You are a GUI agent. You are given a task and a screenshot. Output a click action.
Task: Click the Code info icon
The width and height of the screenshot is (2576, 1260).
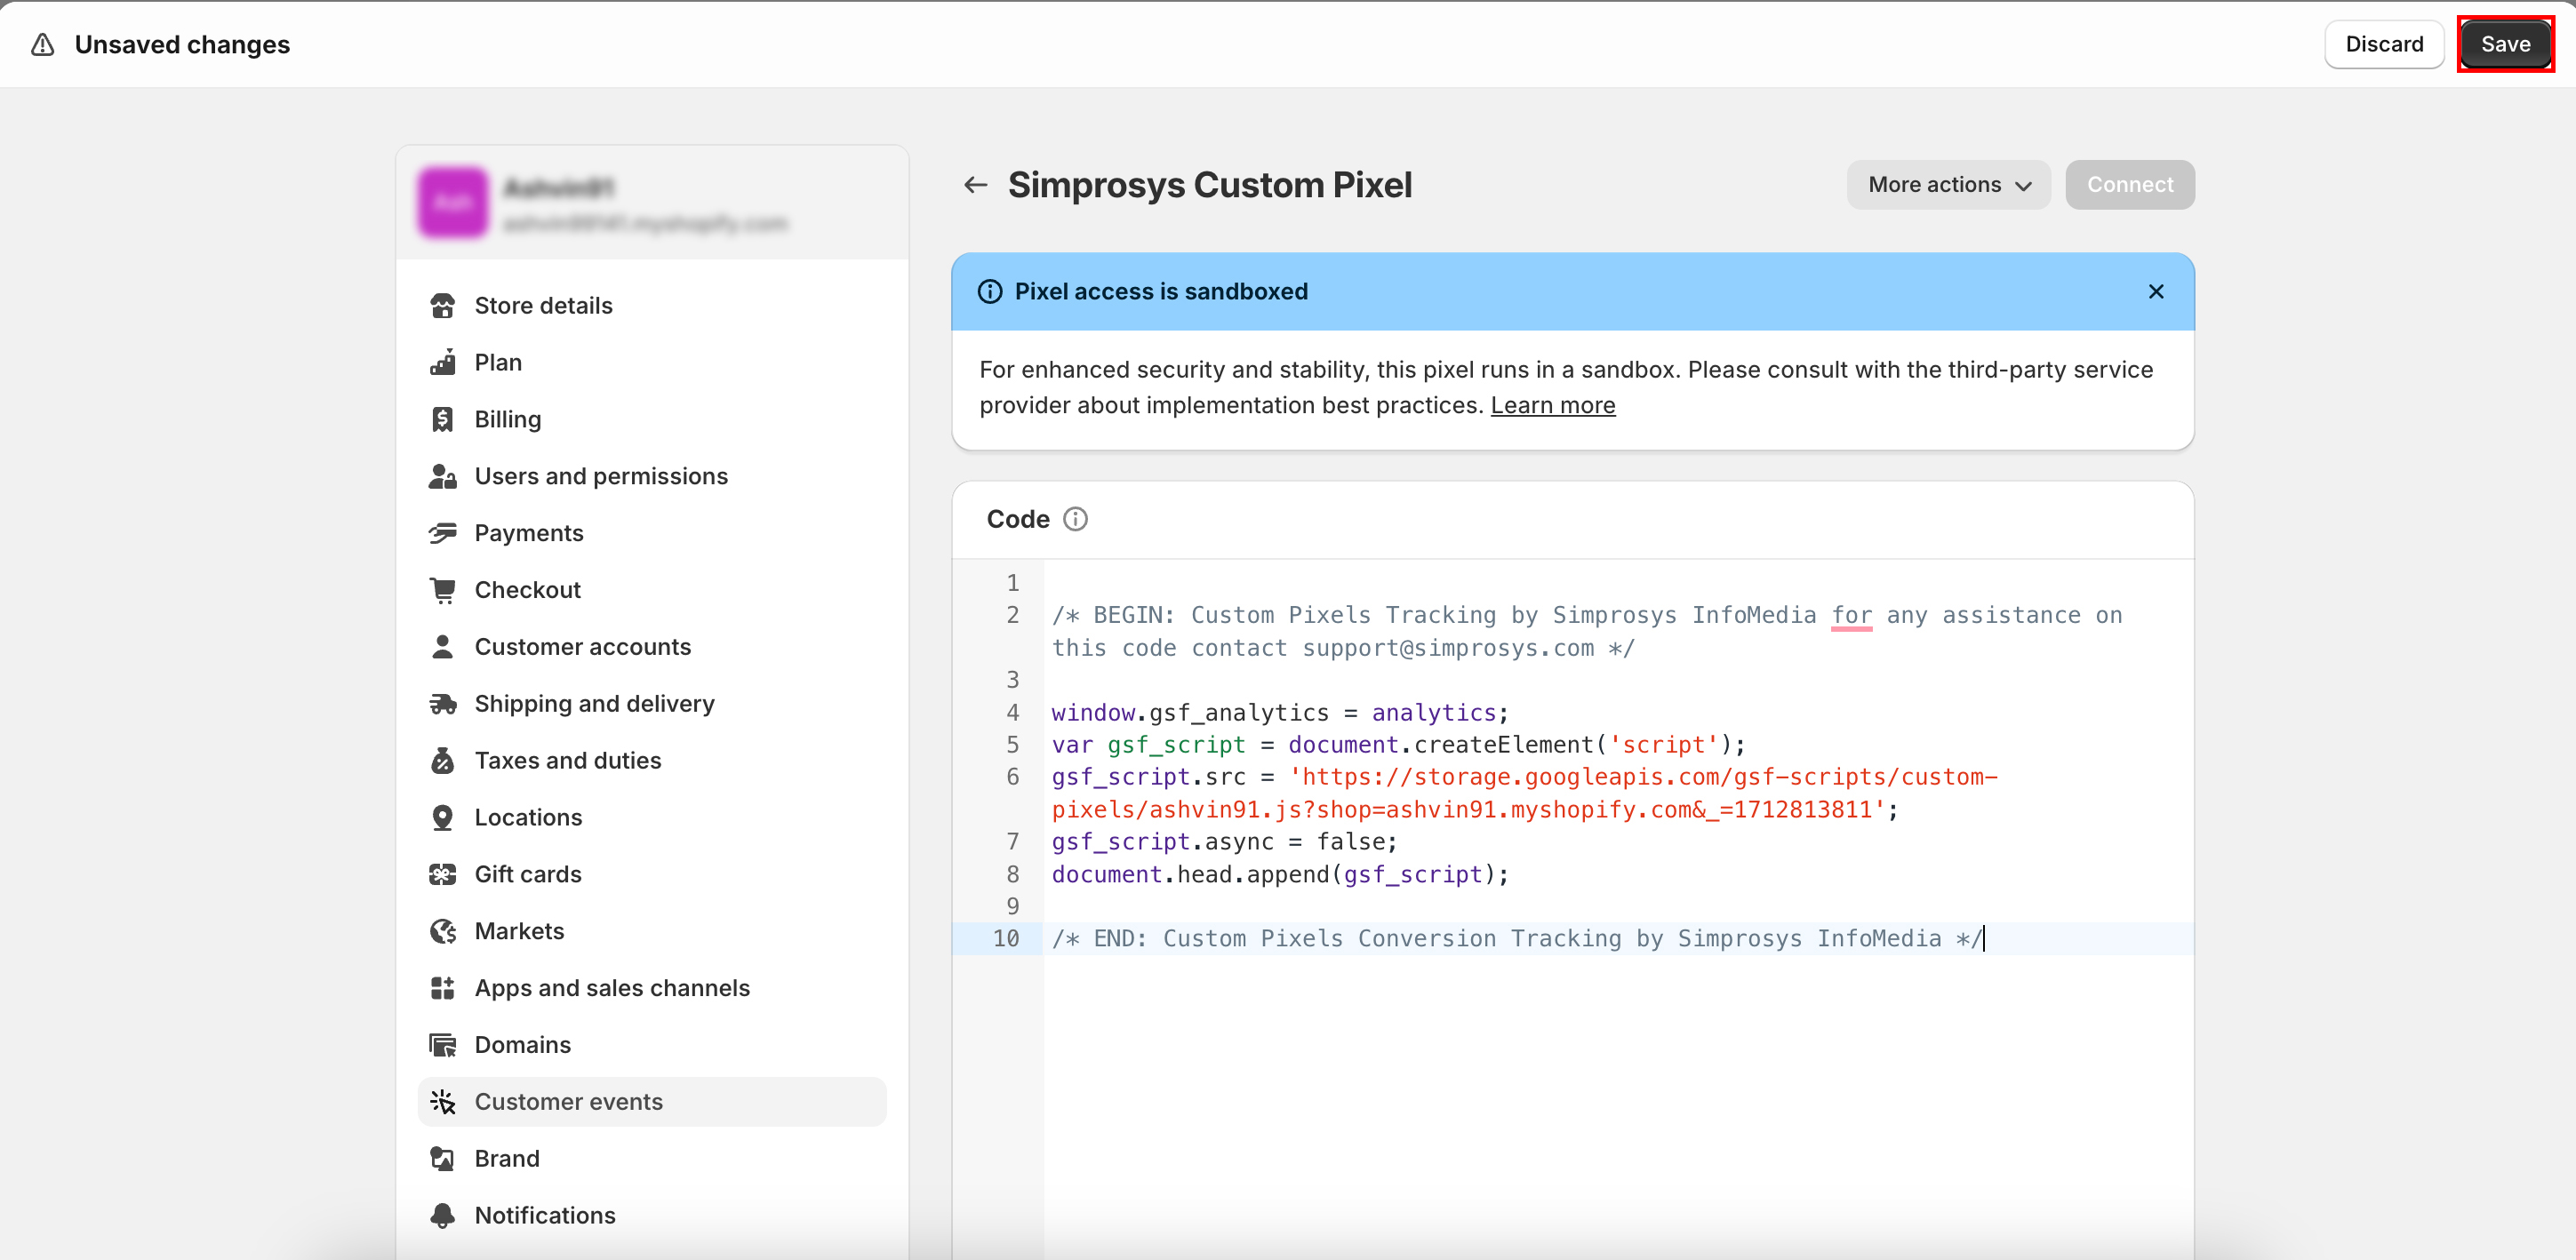click(1075, 519)
